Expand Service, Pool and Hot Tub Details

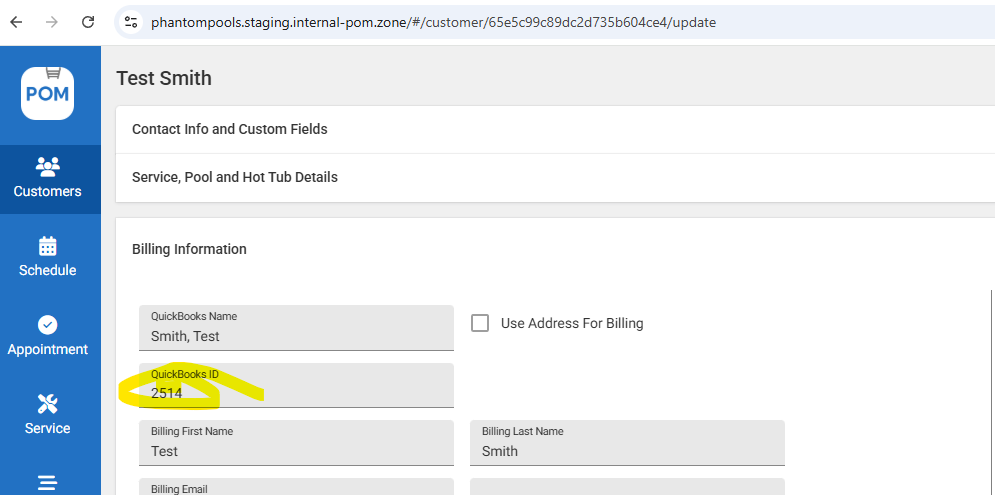[235, 177]
